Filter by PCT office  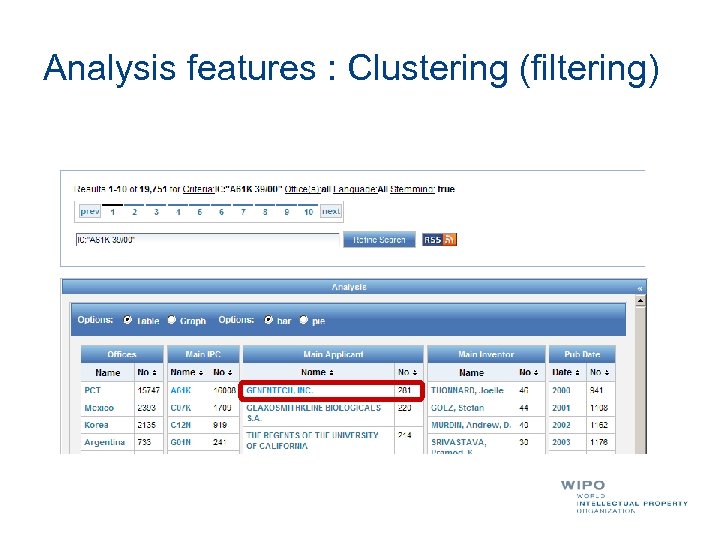[92, 390]
